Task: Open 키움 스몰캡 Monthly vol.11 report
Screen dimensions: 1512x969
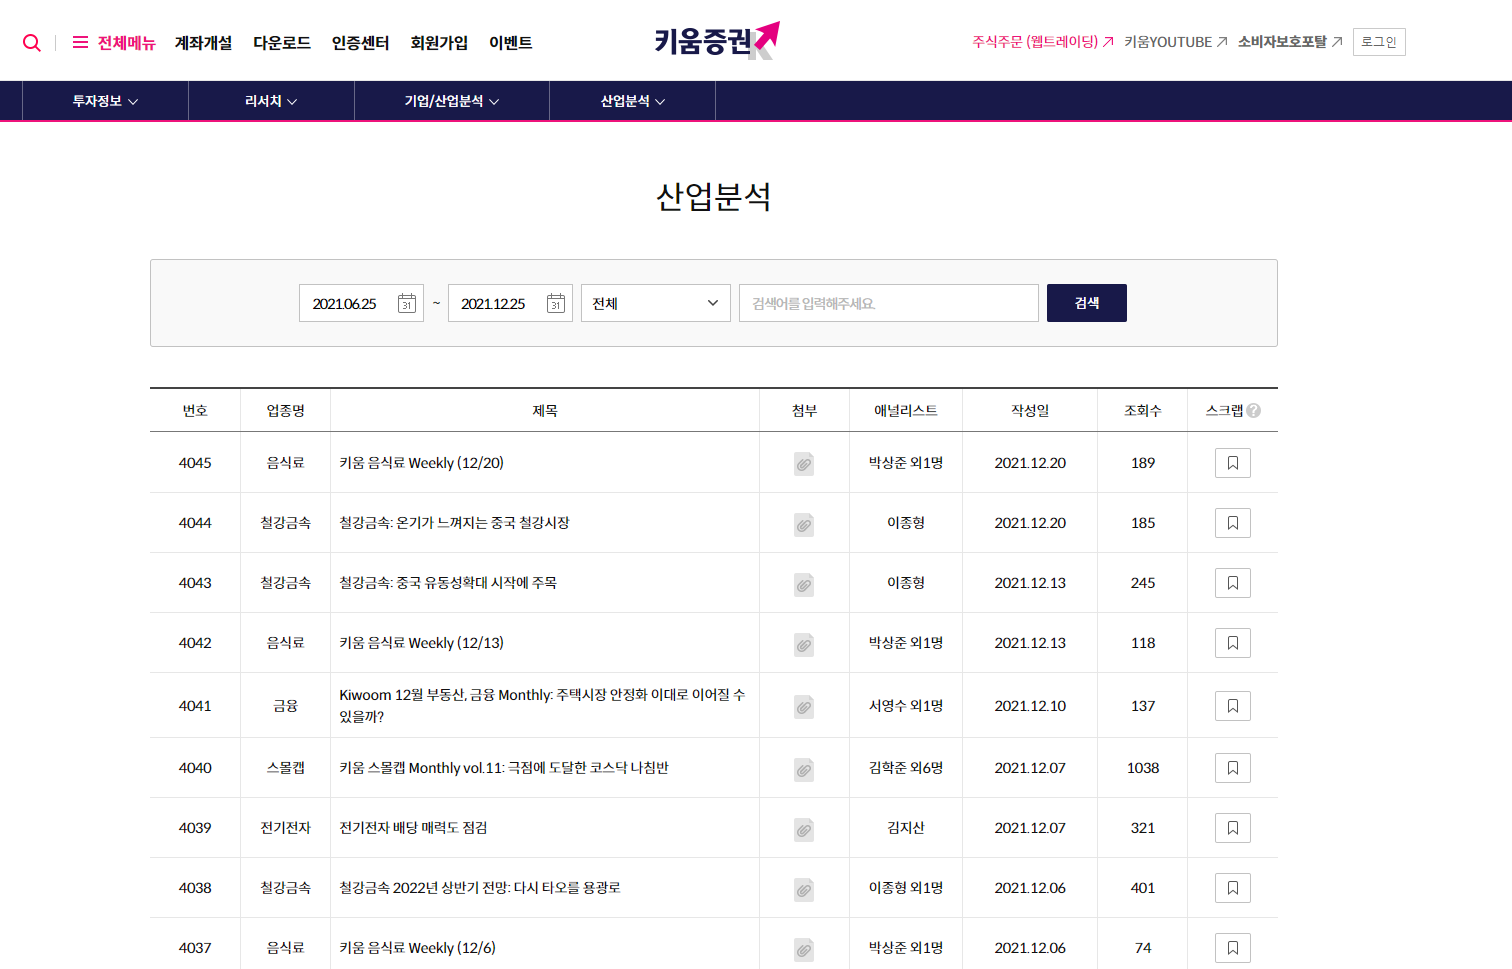Action: pos(504,768)
